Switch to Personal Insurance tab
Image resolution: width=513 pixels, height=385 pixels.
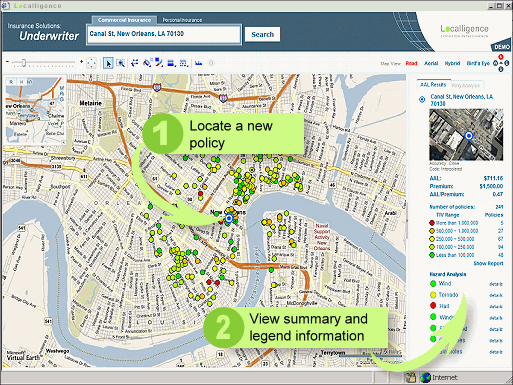(182, 20)
